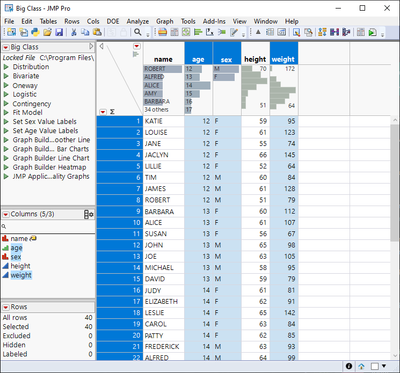The width and height of the screenshot is (400, 373).
Task: Click the vertical scrollbar of data table
Action: tap(395, 182)
